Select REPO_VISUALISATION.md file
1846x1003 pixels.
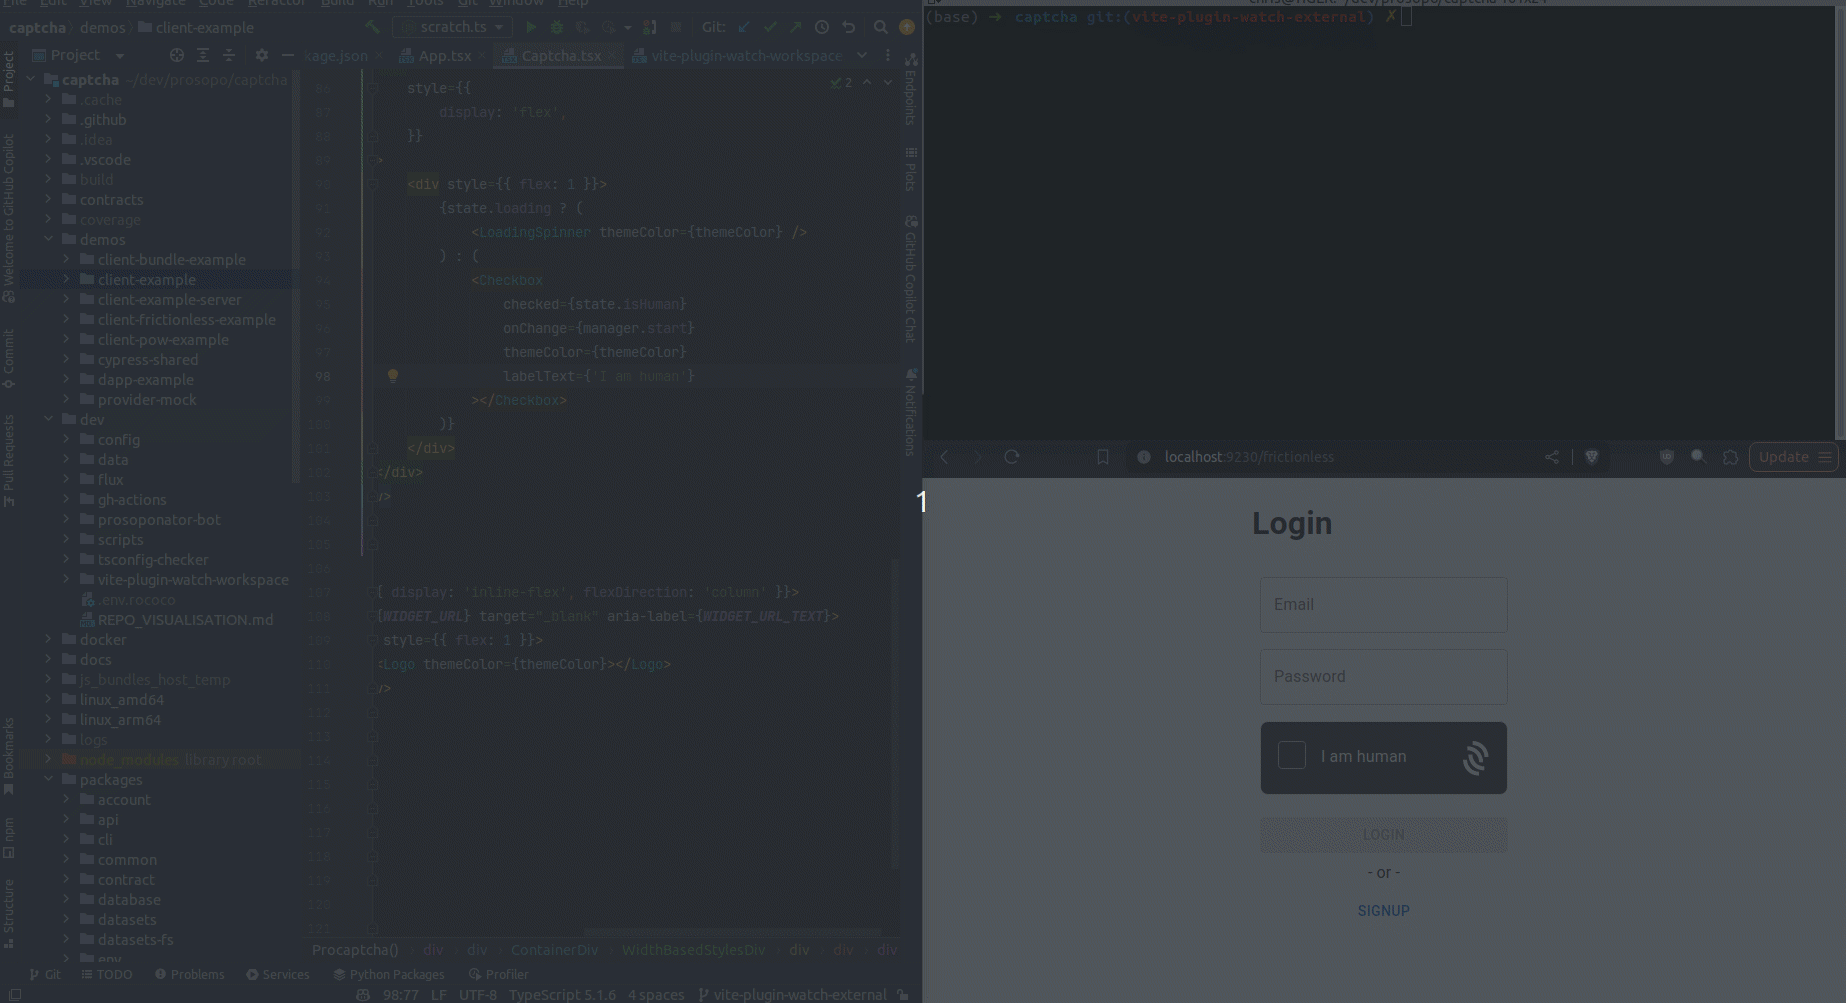185,619
